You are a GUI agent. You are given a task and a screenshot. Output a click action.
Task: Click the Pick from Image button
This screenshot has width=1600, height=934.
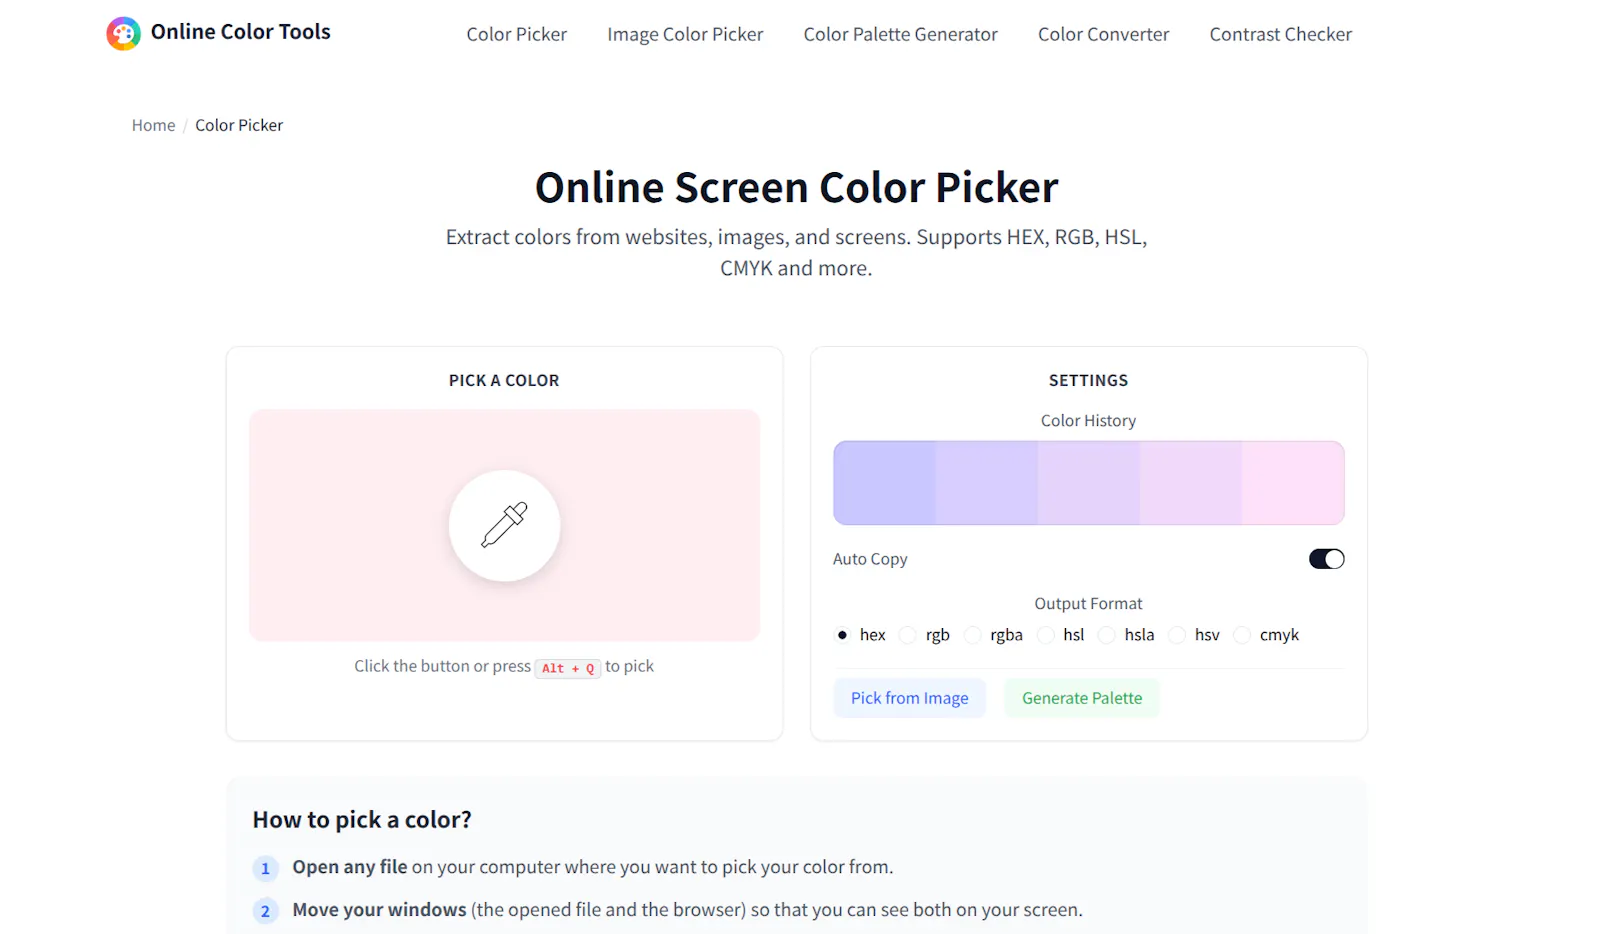point(909,698)
